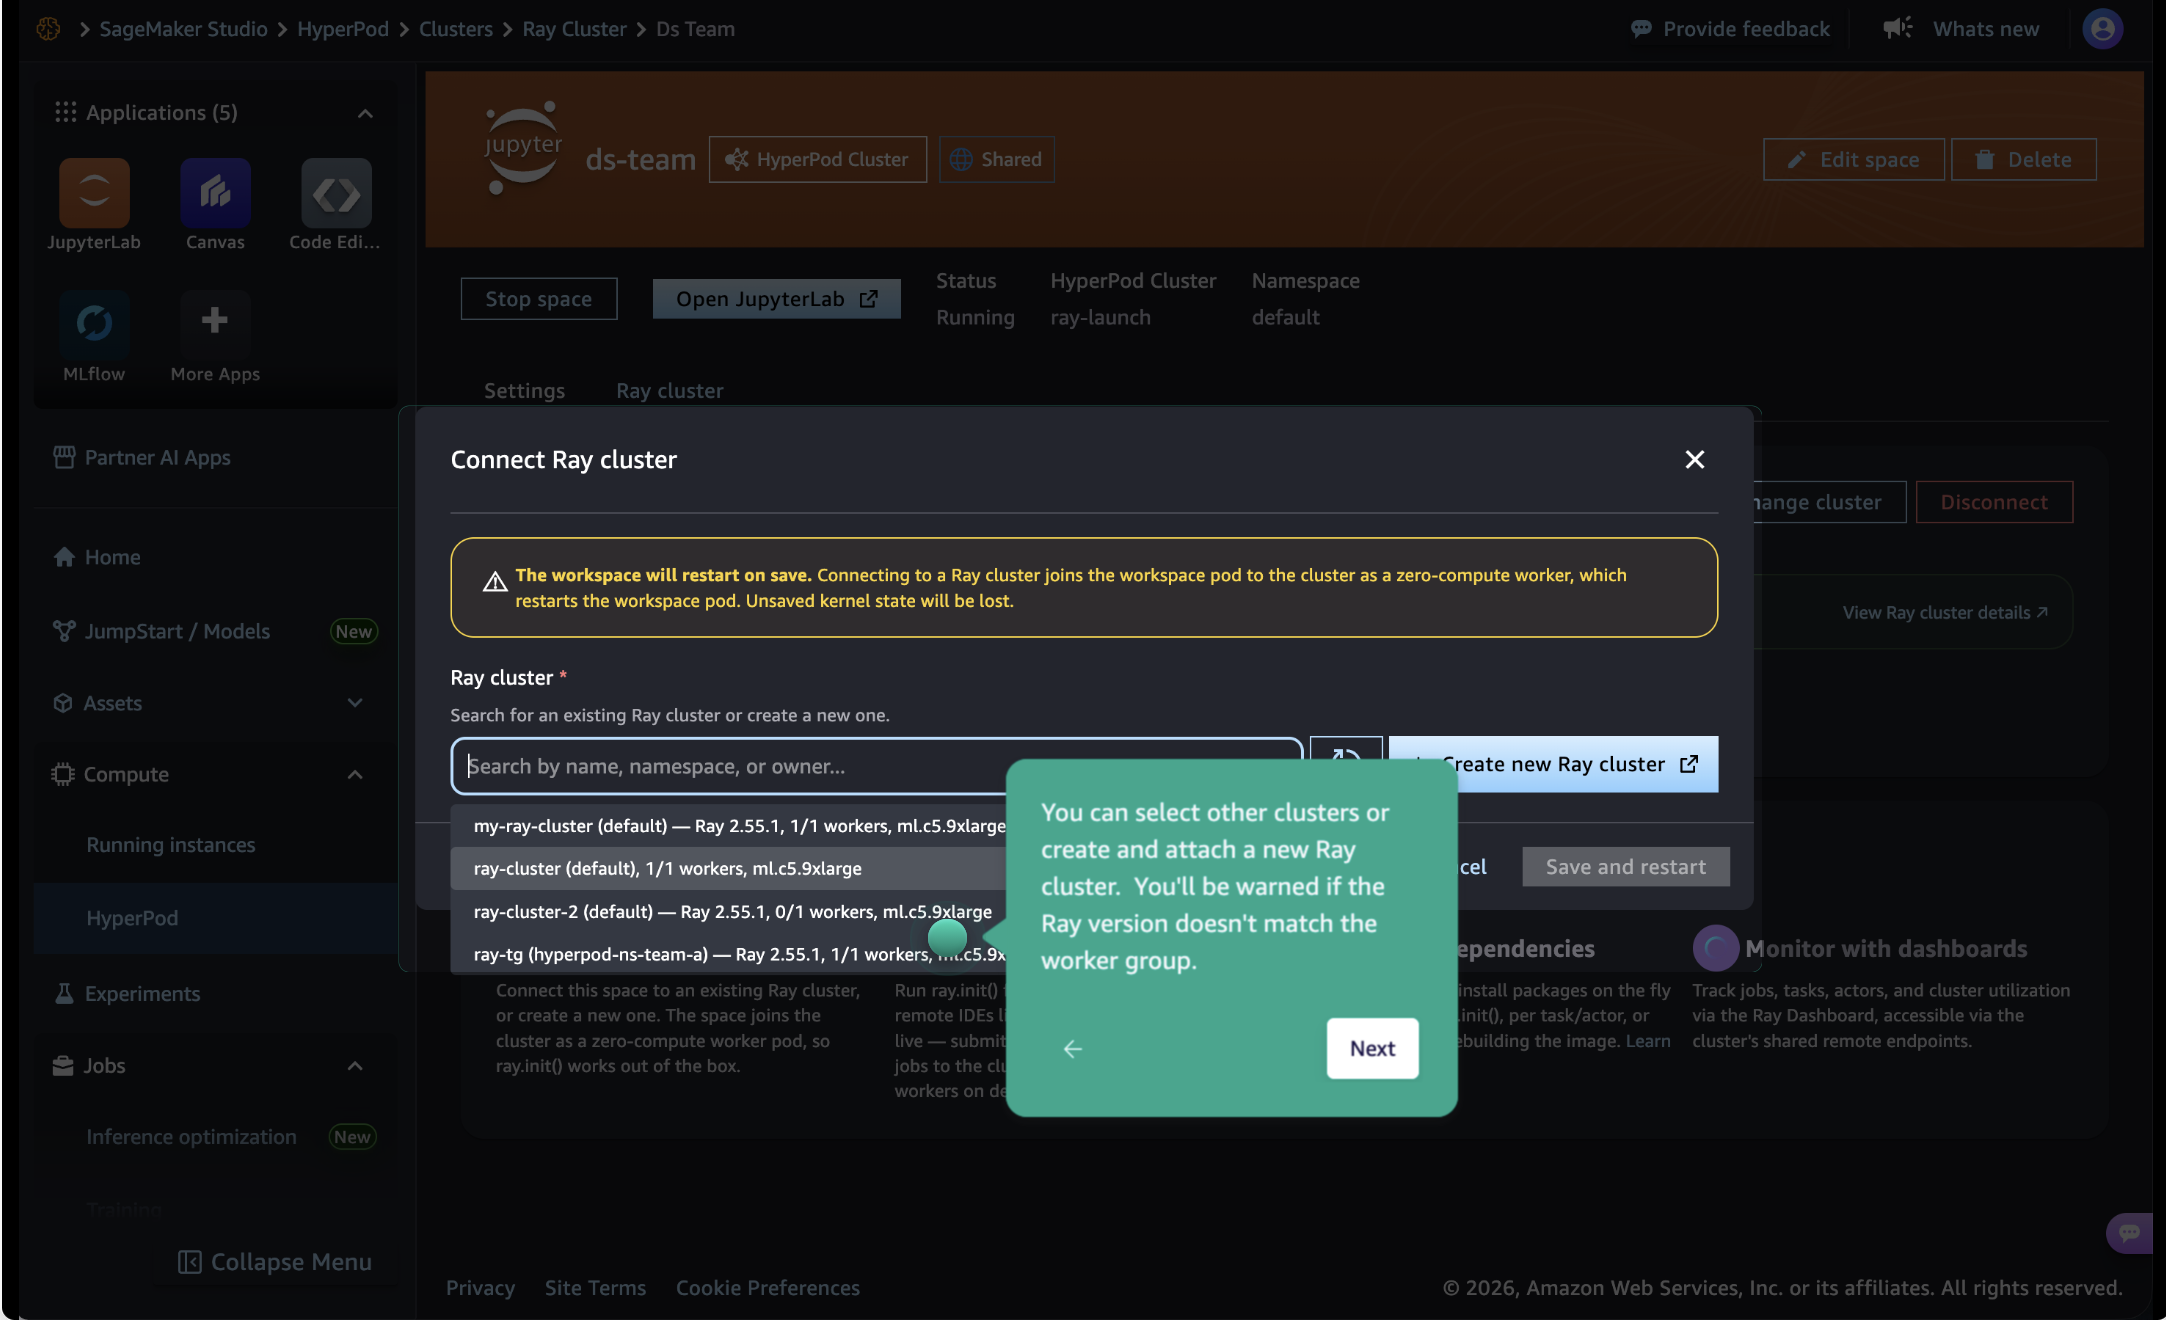Collapse the Compute section chevron
The width and height of the screenshot is (2166, 1320).
(355, 774)
